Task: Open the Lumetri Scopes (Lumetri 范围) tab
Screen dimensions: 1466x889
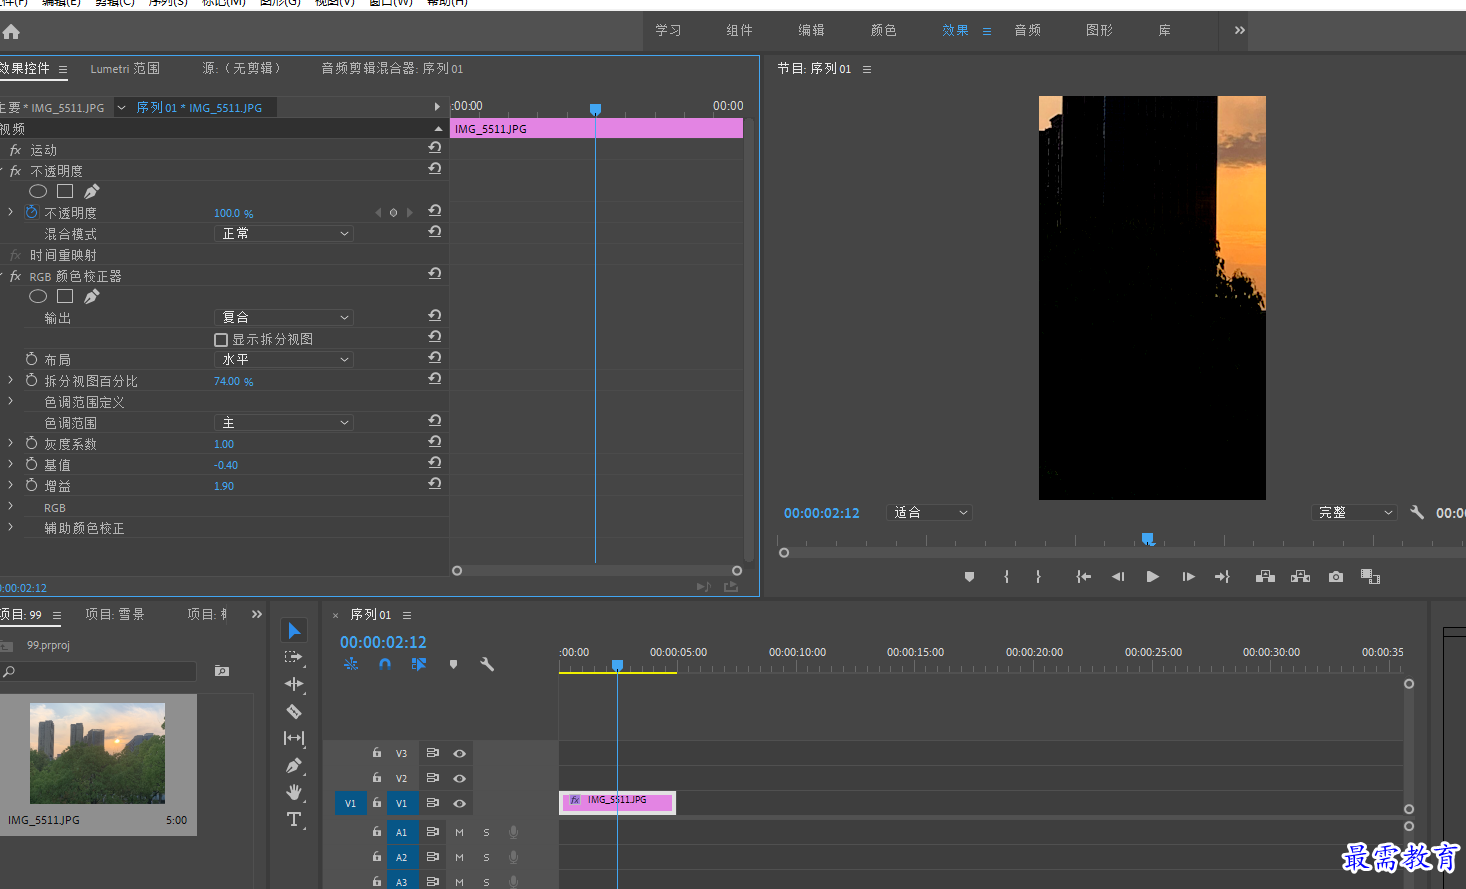Action: 125,68
